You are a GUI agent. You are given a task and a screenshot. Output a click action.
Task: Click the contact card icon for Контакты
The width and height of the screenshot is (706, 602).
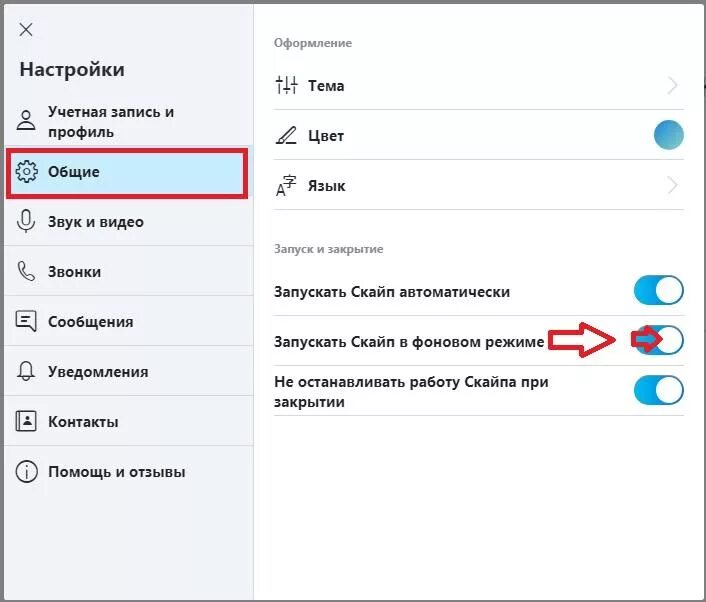[x=27, y=421]
